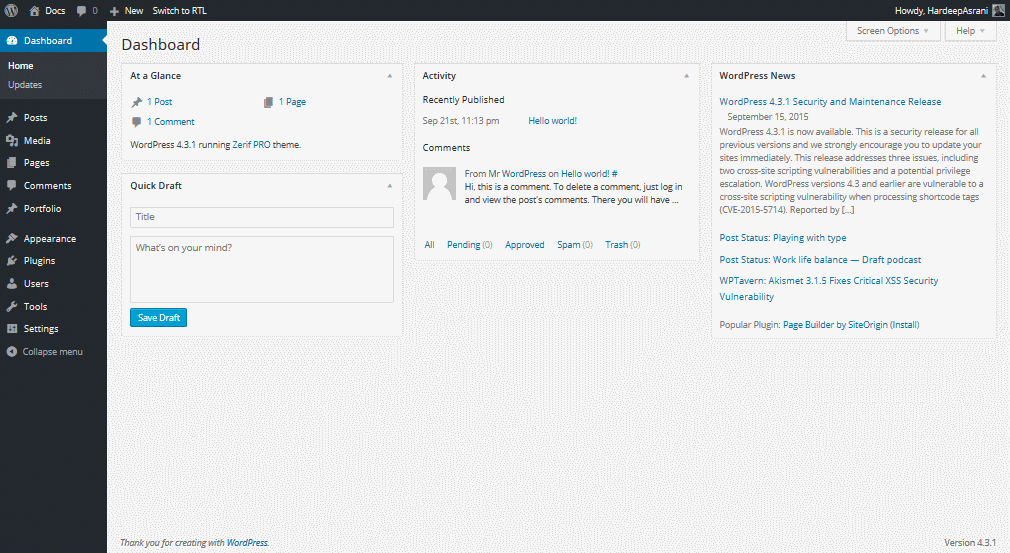Open the comments bubble in admin bar
1010x553 pixels.
coord(87,10)
